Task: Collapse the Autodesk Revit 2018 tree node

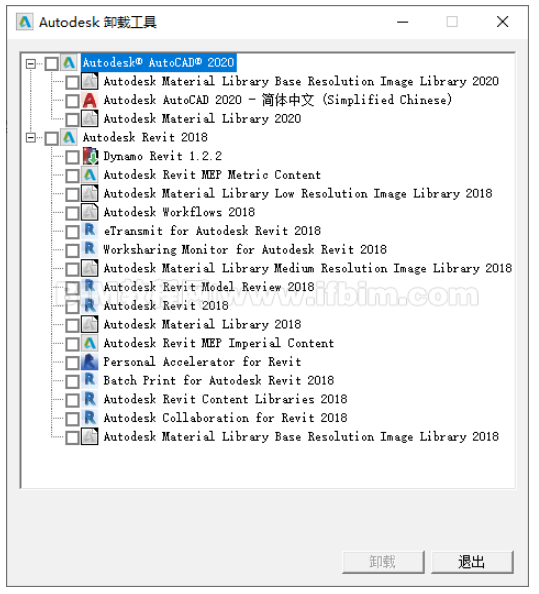Action: click(x=31, y=138)
